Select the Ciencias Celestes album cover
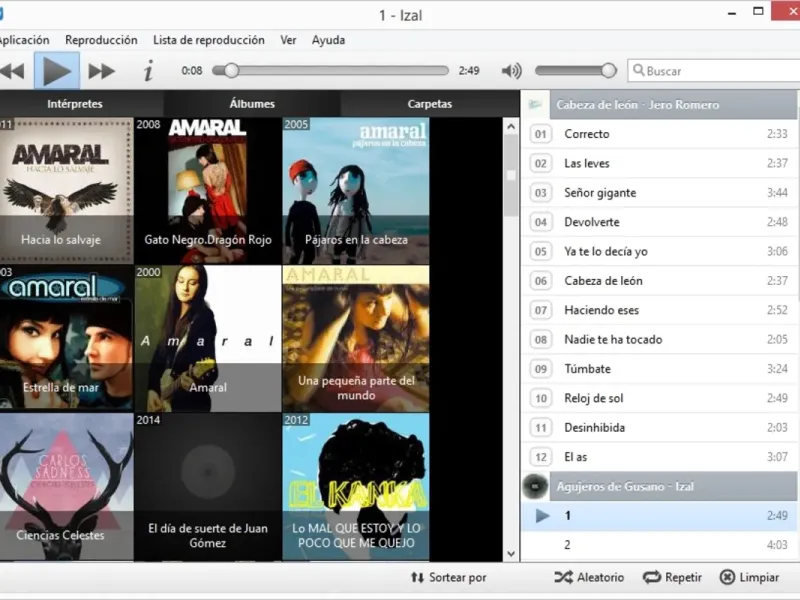Image resolution: width=800 pixels, height=600 pixels. coord(66,486)
